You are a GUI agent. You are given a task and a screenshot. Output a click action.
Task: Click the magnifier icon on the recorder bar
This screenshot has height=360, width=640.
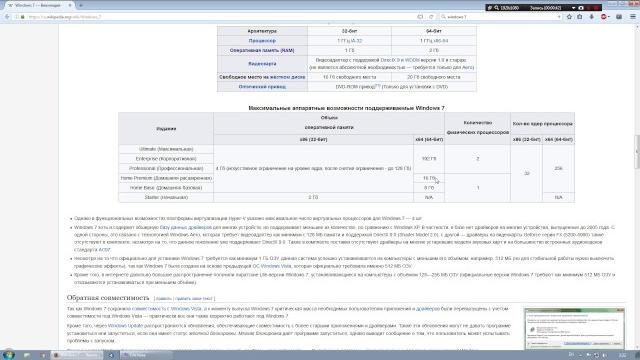(496, 7)
